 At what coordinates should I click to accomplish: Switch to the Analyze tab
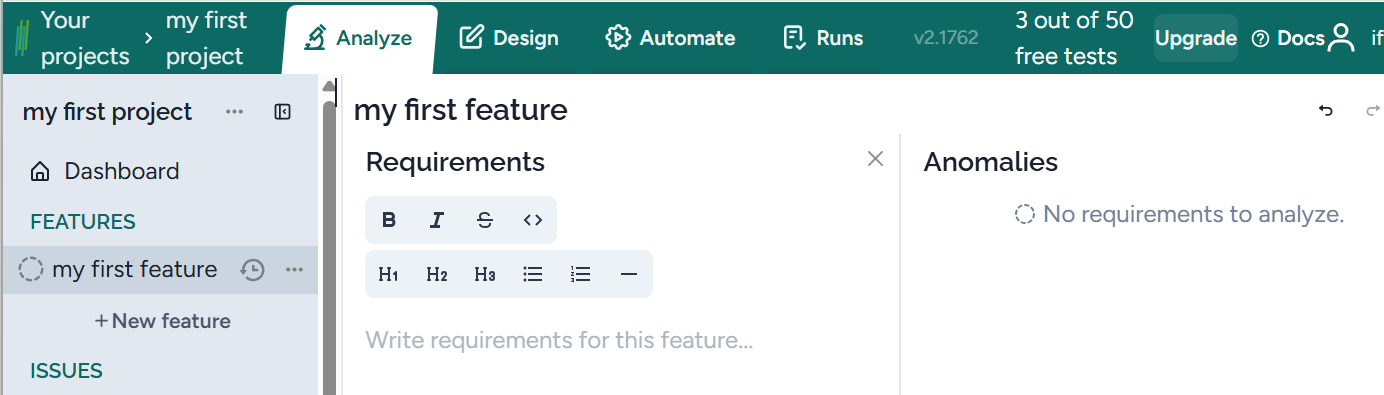tap(359, 39)
